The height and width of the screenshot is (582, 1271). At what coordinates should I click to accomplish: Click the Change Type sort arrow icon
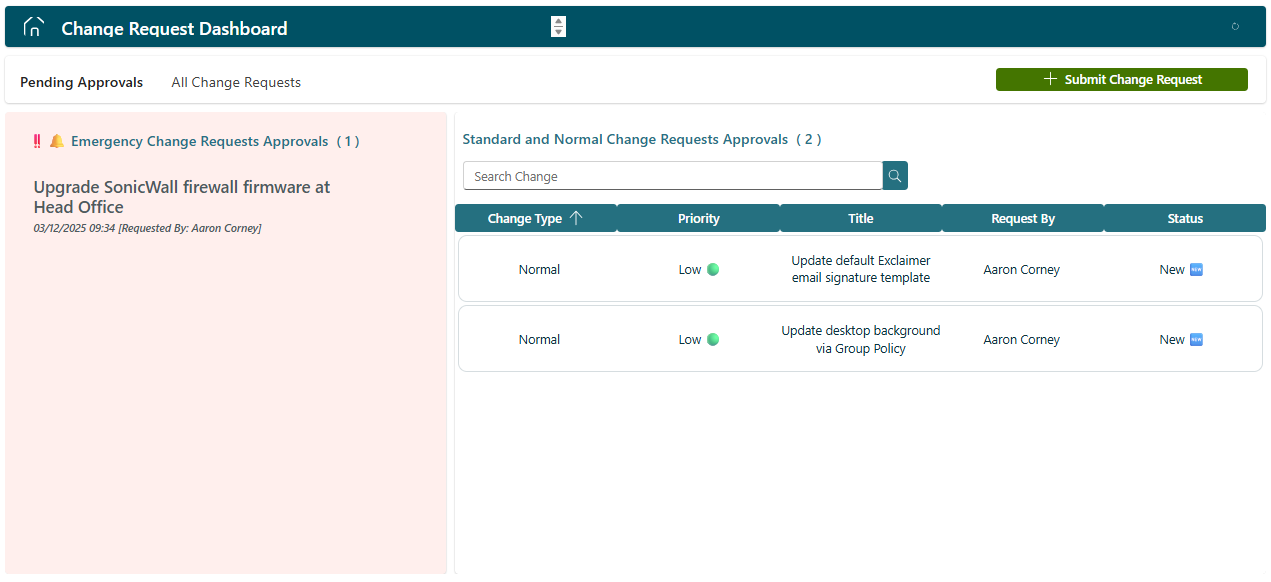tap(576, 218)
